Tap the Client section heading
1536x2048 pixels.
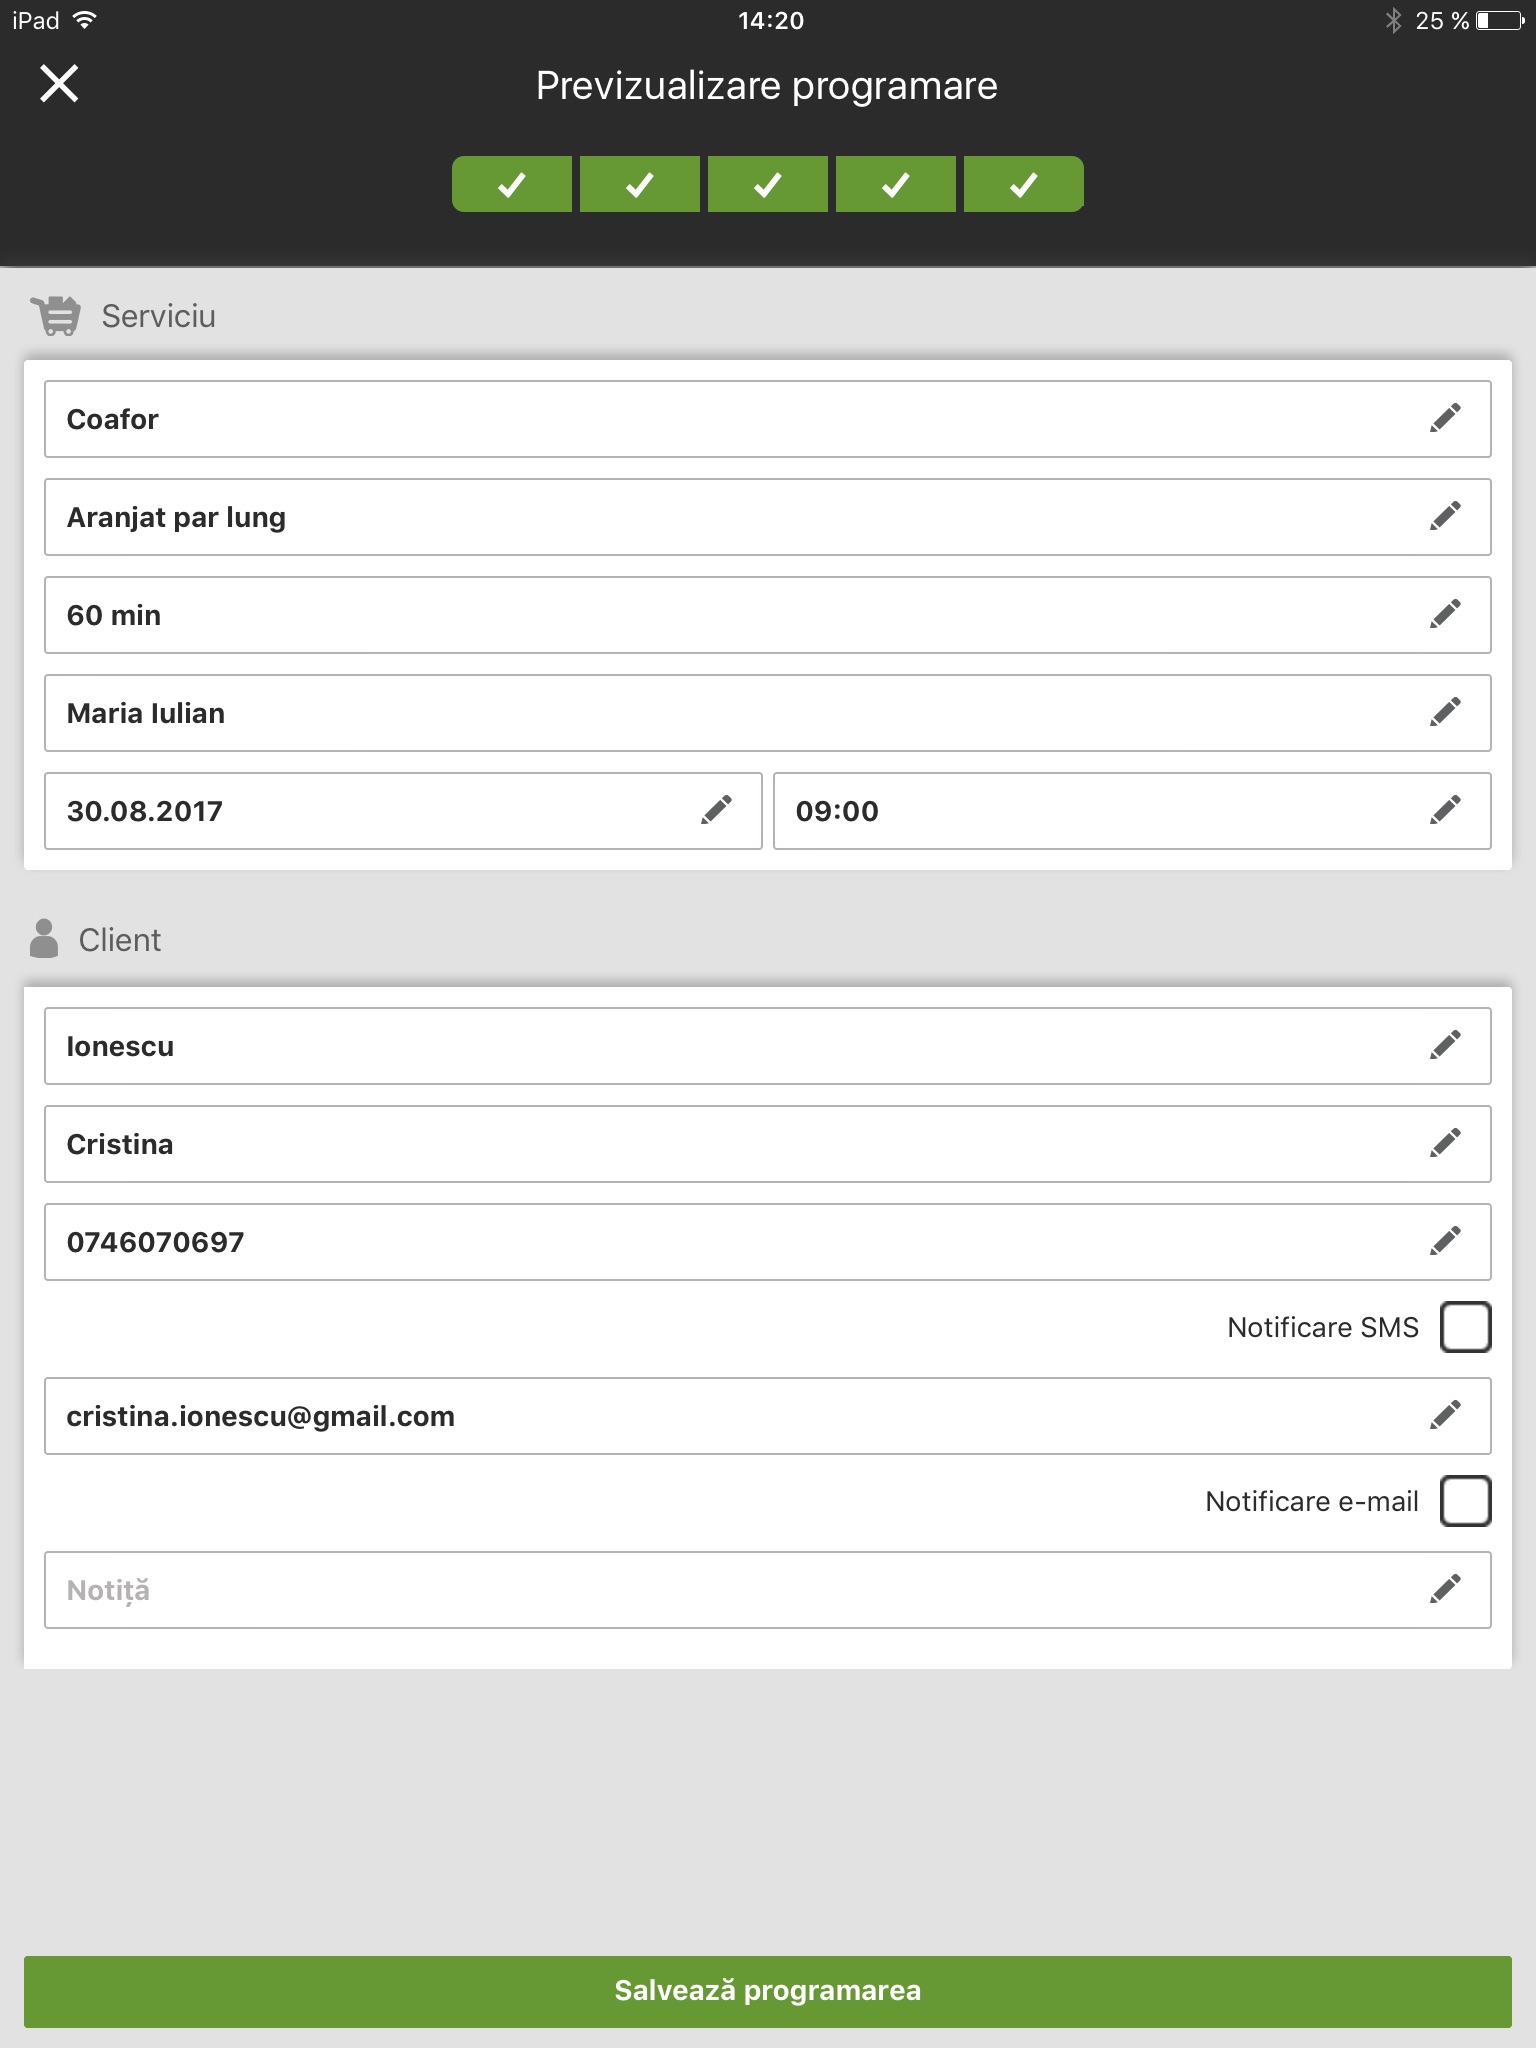pos(120,940)
